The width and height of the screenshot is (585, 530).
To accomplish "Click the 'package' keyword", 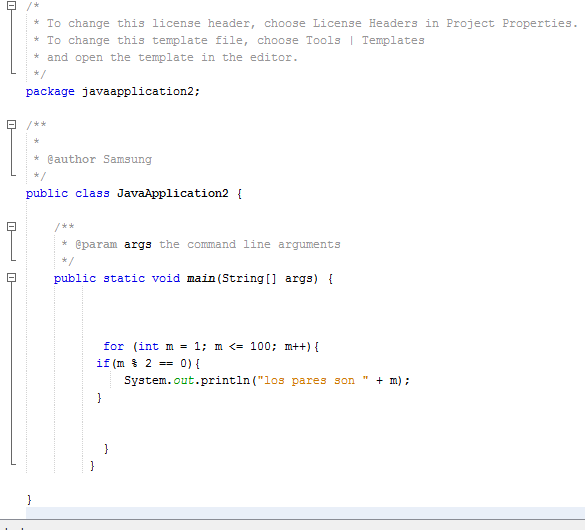I will 50,92.
